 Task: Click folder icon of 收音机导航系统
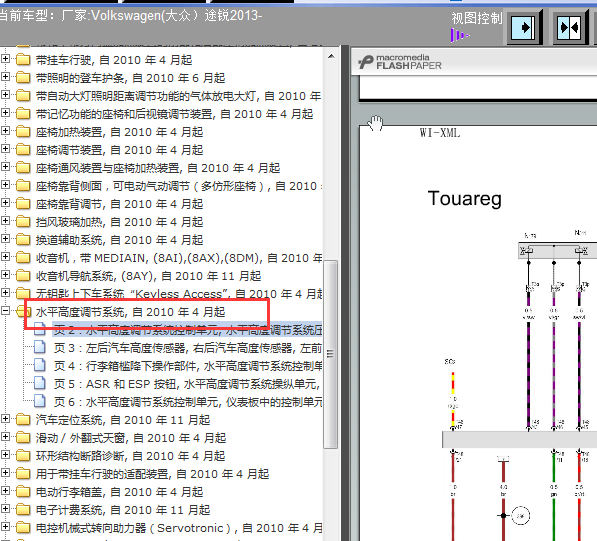click(23, 275)
